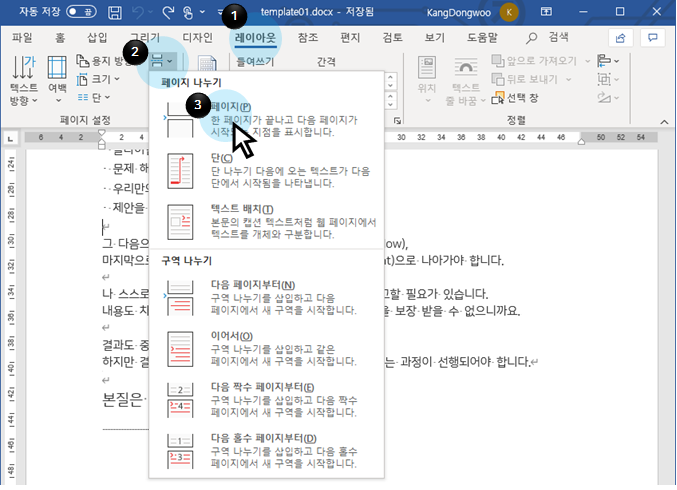Click the 용지 방향 orientation button
This screenshot has width=677, height=490.
[104, 61]
